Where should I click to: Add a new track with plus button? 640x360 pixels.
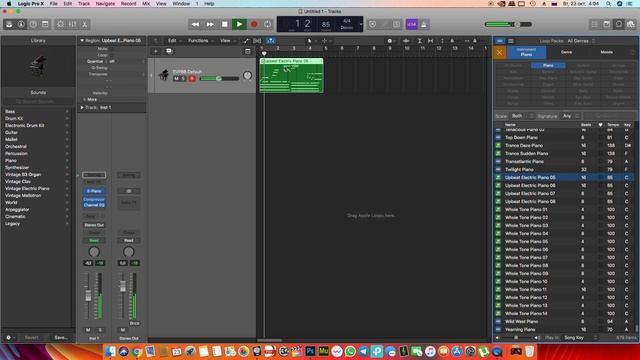pyautogui.click(x=156, y=51)
